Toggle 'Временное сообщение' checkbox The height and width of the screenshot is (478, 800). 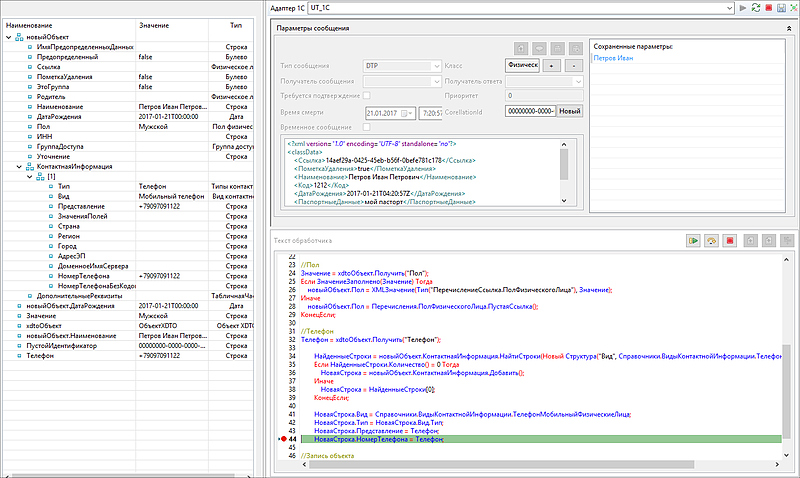pyautogui.click(x=366, y=127)
